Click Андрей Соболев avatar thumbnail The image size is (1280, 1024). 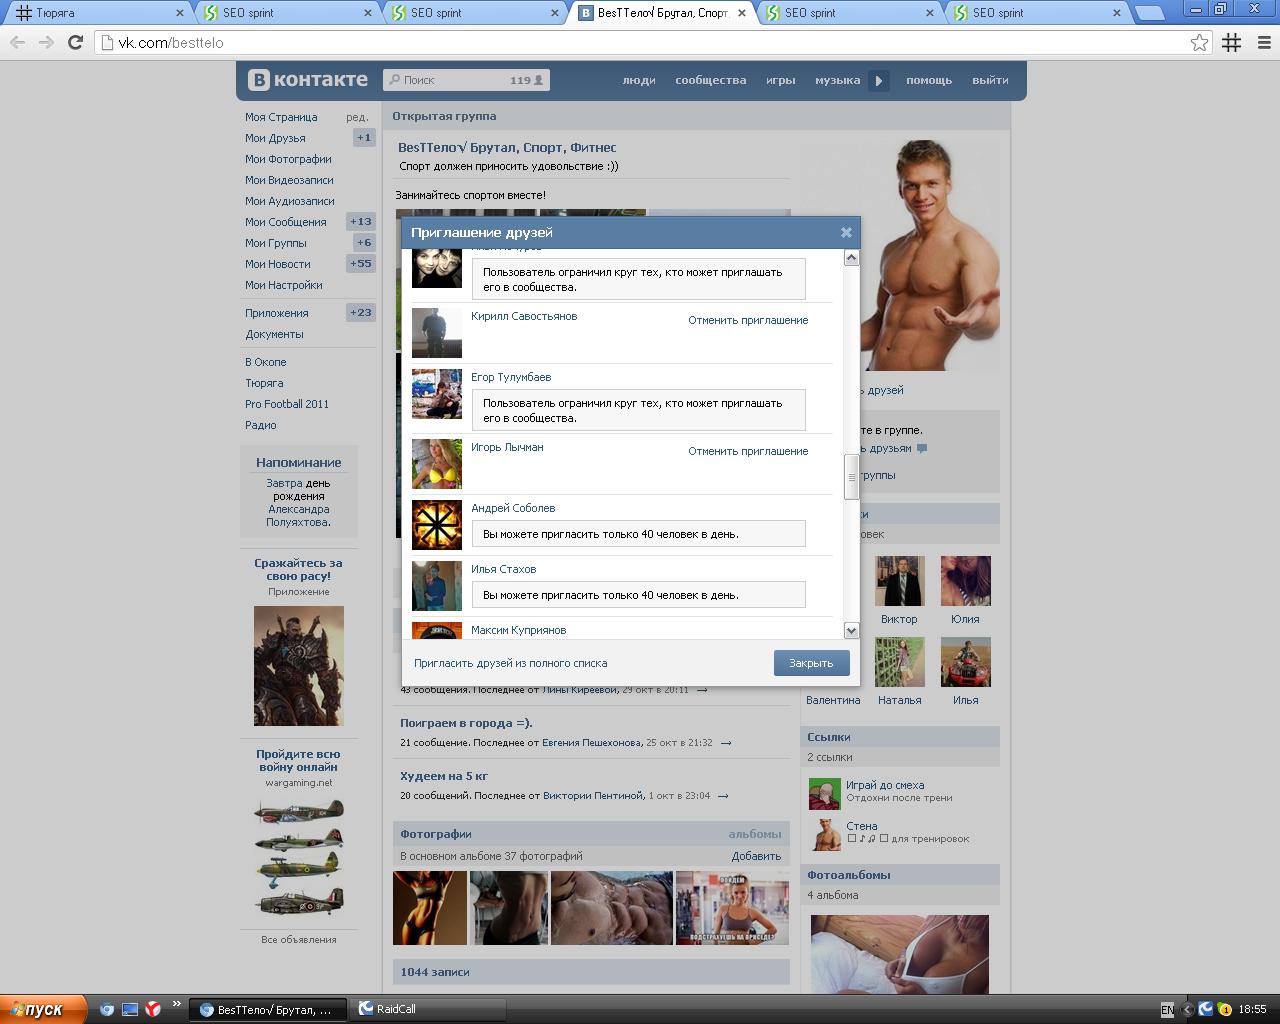(437, 524)
